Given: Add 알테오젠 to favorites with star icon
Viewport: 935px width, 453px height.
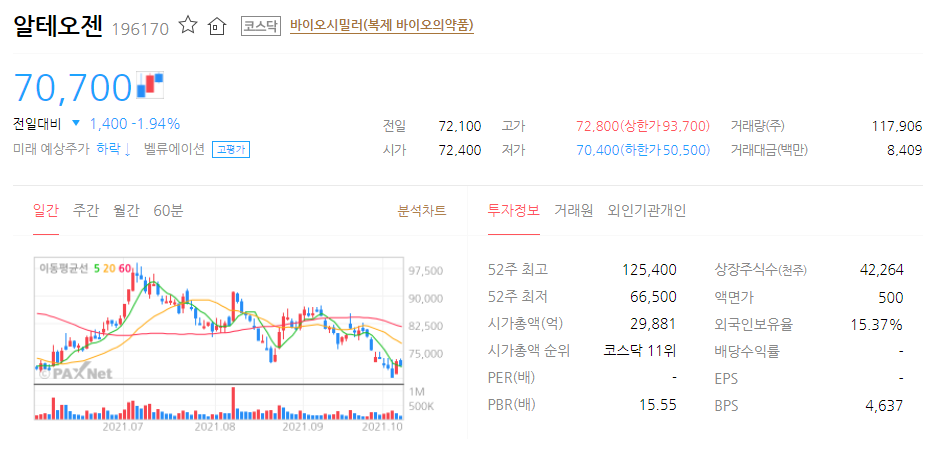Looking at the screenshot, I should click(188, 25).
